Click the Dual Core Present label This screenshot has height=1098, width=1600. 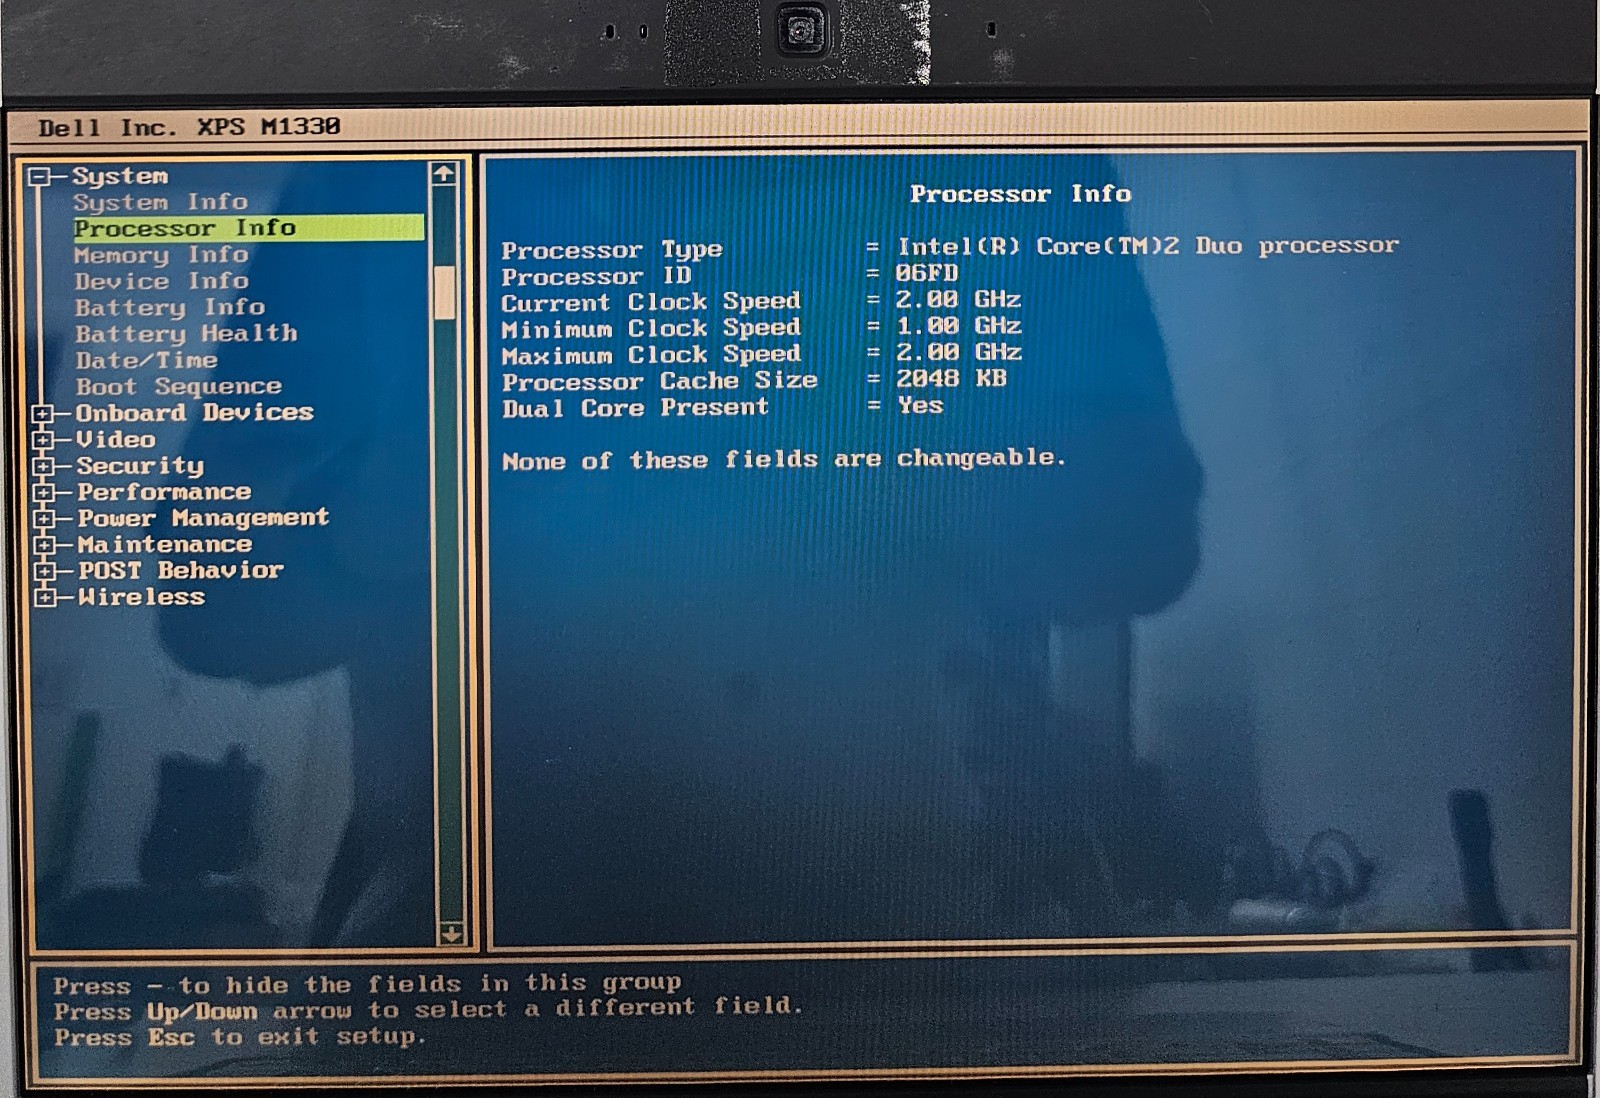(x=635, y=408)
